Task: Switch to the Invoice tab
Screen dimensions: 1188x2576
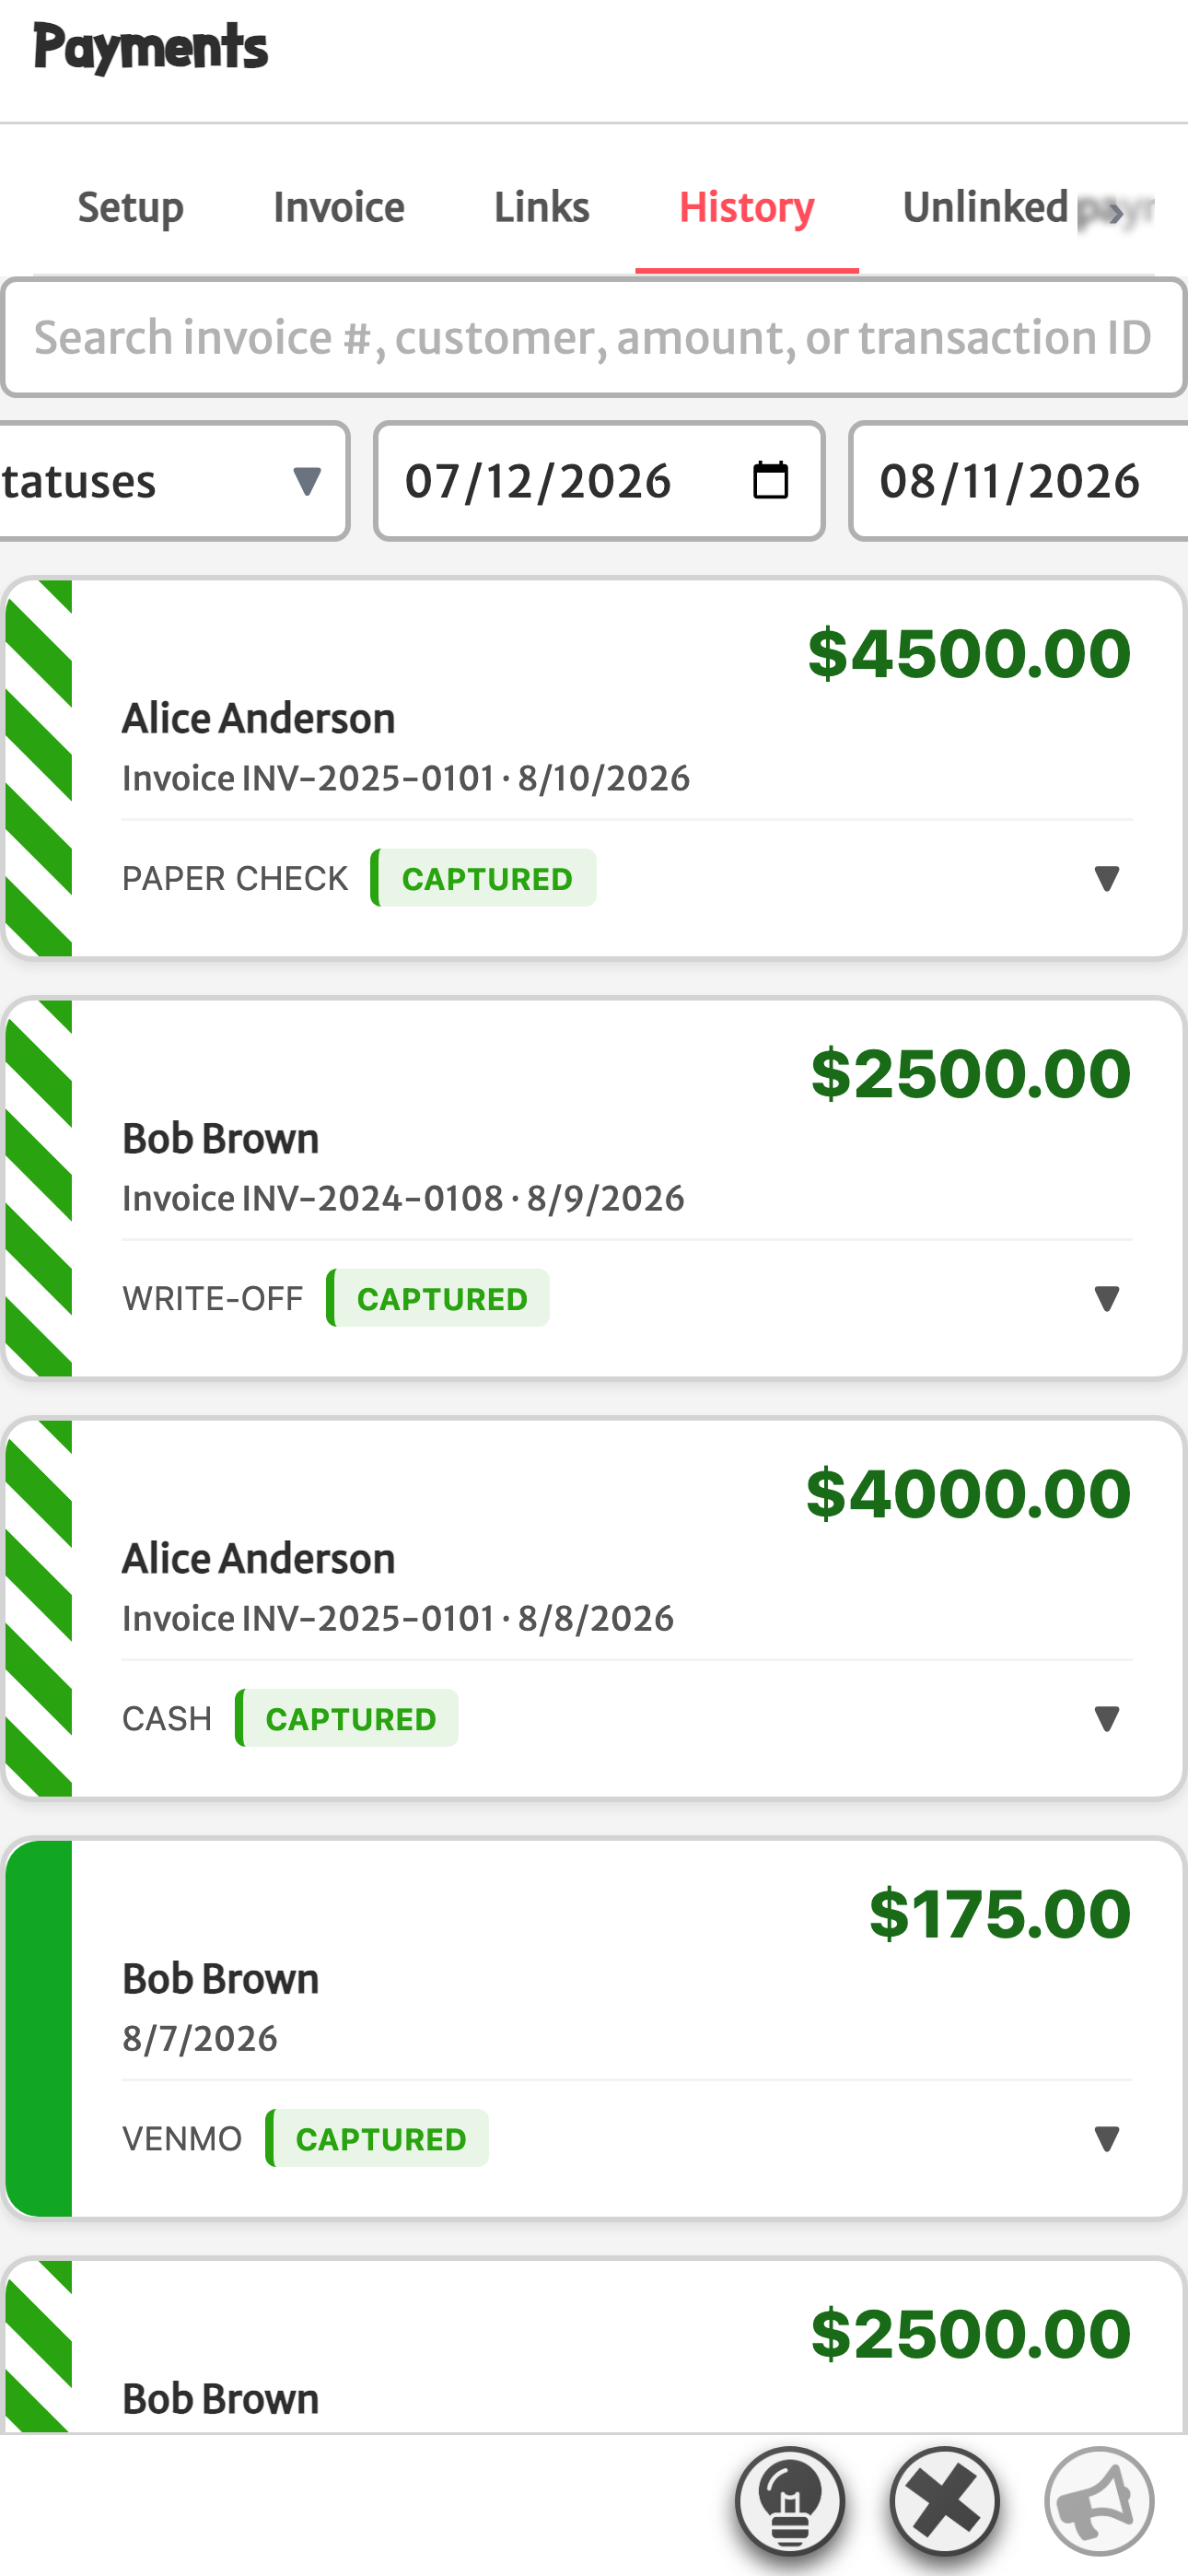Action: coord(339,208)
